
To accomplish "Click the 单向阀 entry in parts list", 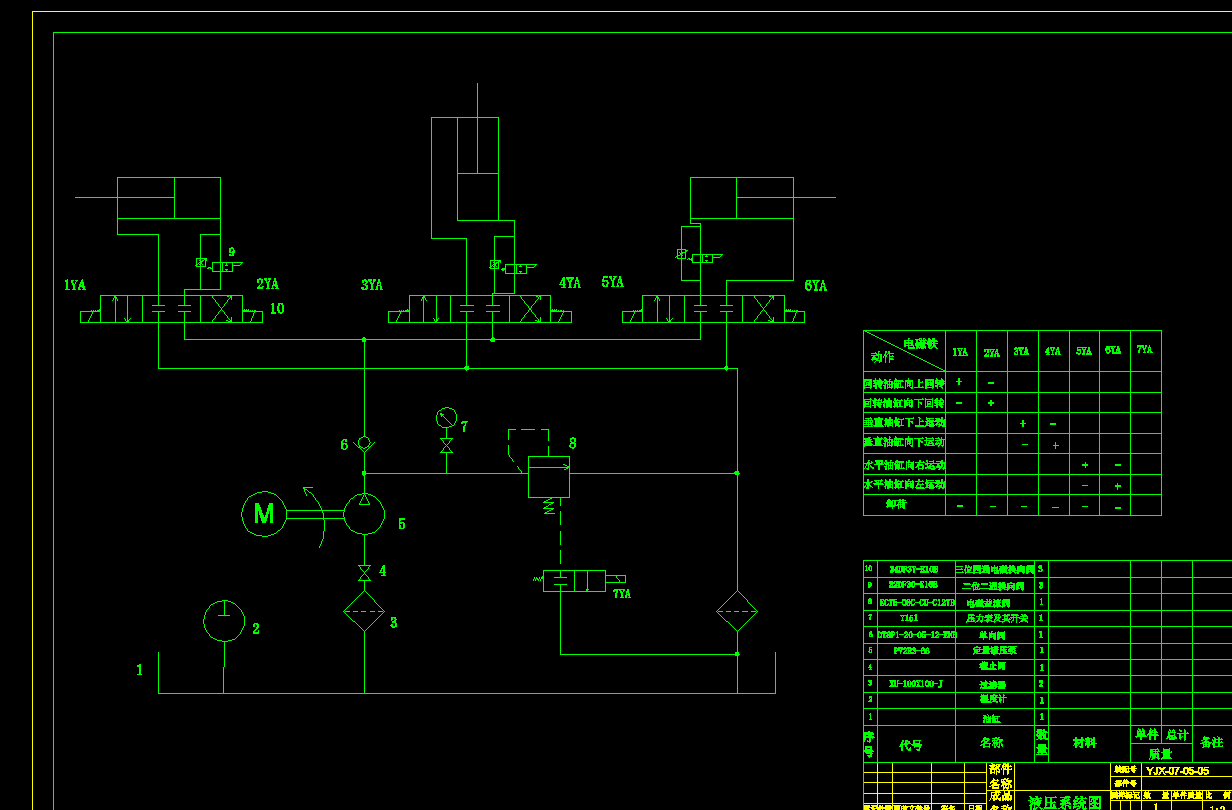I will click(992, 635).
